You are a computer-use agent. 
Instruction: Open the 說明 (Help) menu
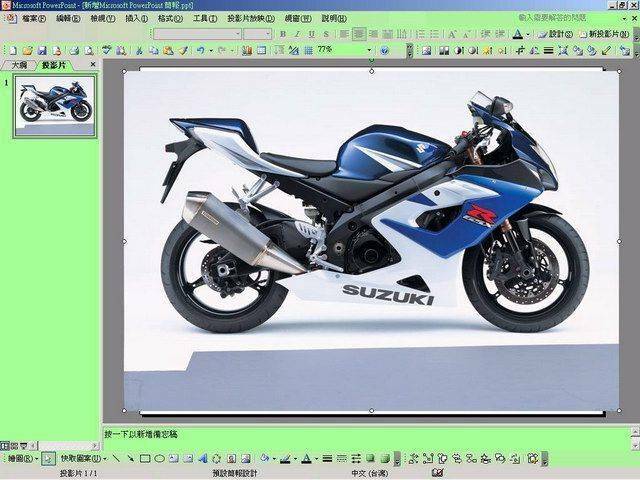[x=334, y=18]
